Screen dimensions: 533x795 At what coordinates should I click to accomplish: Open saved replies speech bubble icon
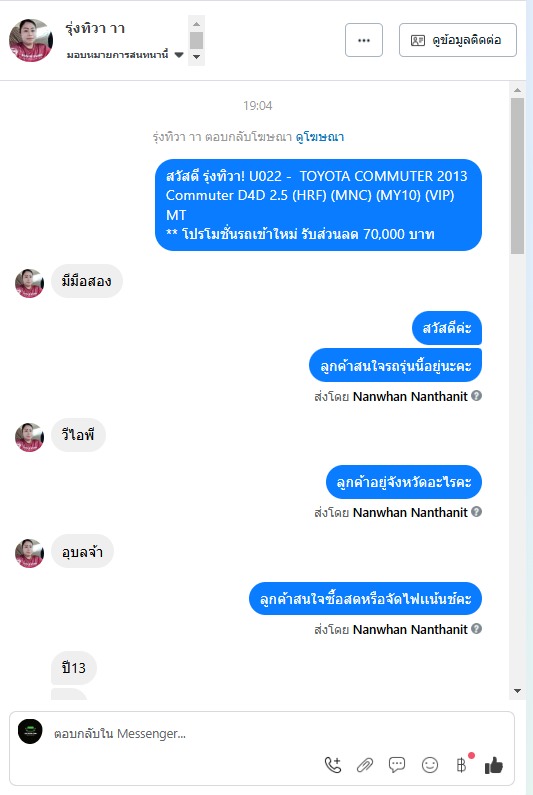click(397, 765)
